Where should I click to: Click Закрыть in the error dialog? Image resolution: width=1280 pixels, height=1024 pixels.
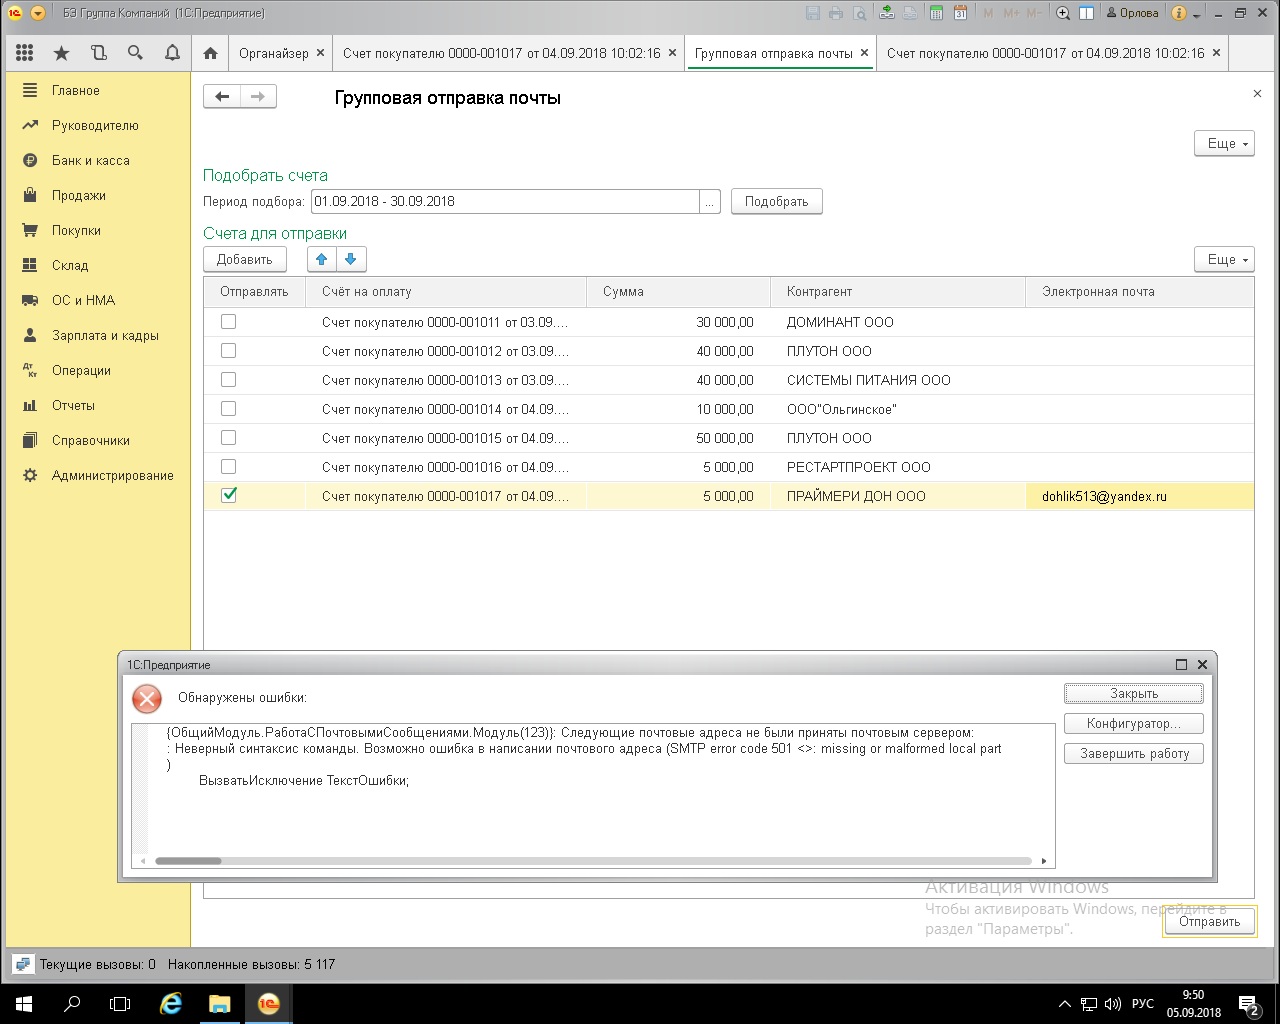coord(1134,693)
